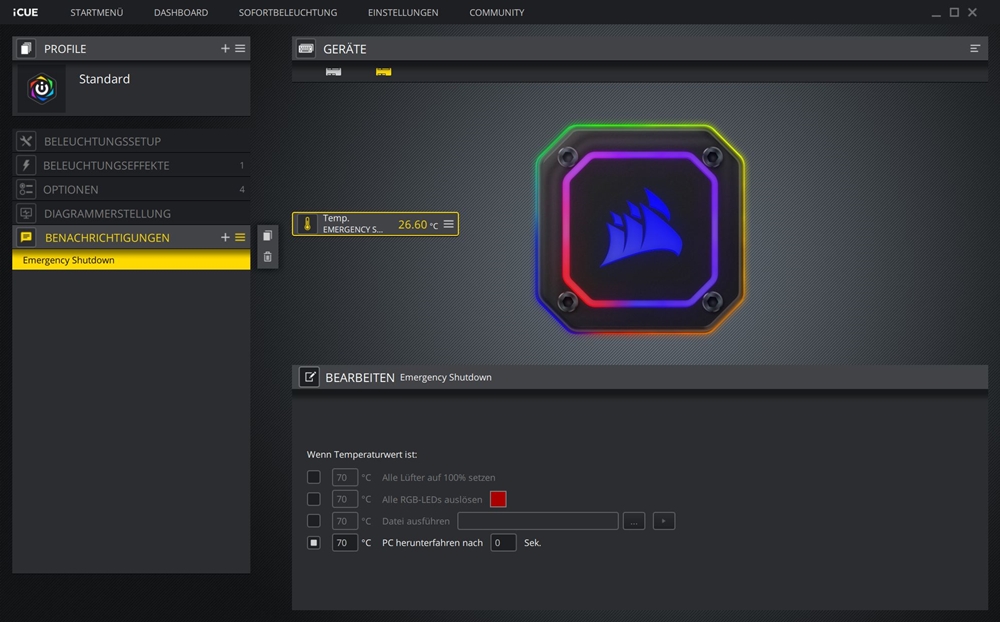The height and width of the screenshot is (622, 1000).
Task: Click the Optionen list icon
Action: 26,189
